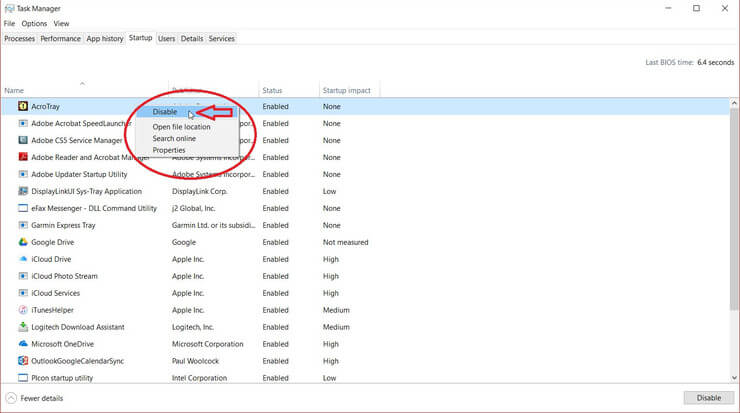The height and width of the screenshot is (413, 740).
Task: Click the Intel Corporation publisher cell
Action: (199, 378)
